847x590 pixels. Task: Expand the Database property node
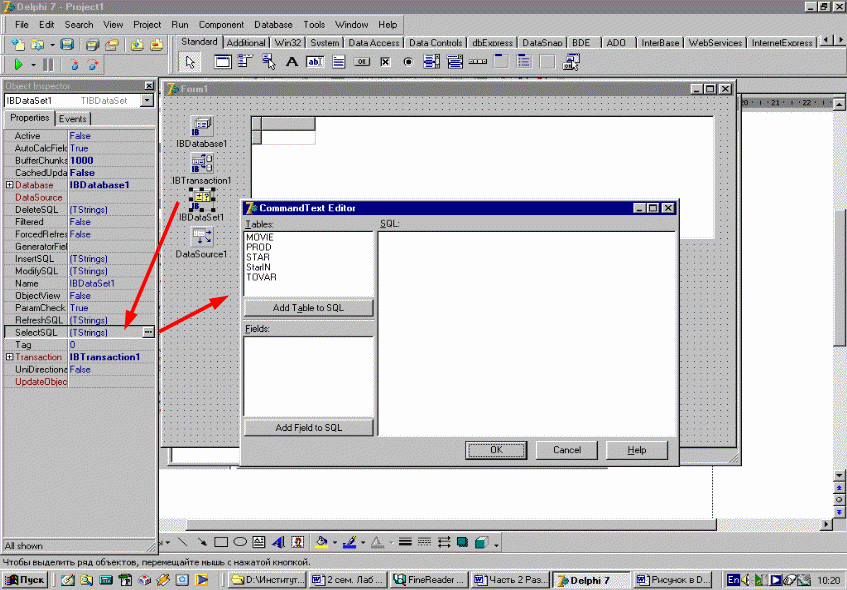pyautogui.click(x=9, y=185)
